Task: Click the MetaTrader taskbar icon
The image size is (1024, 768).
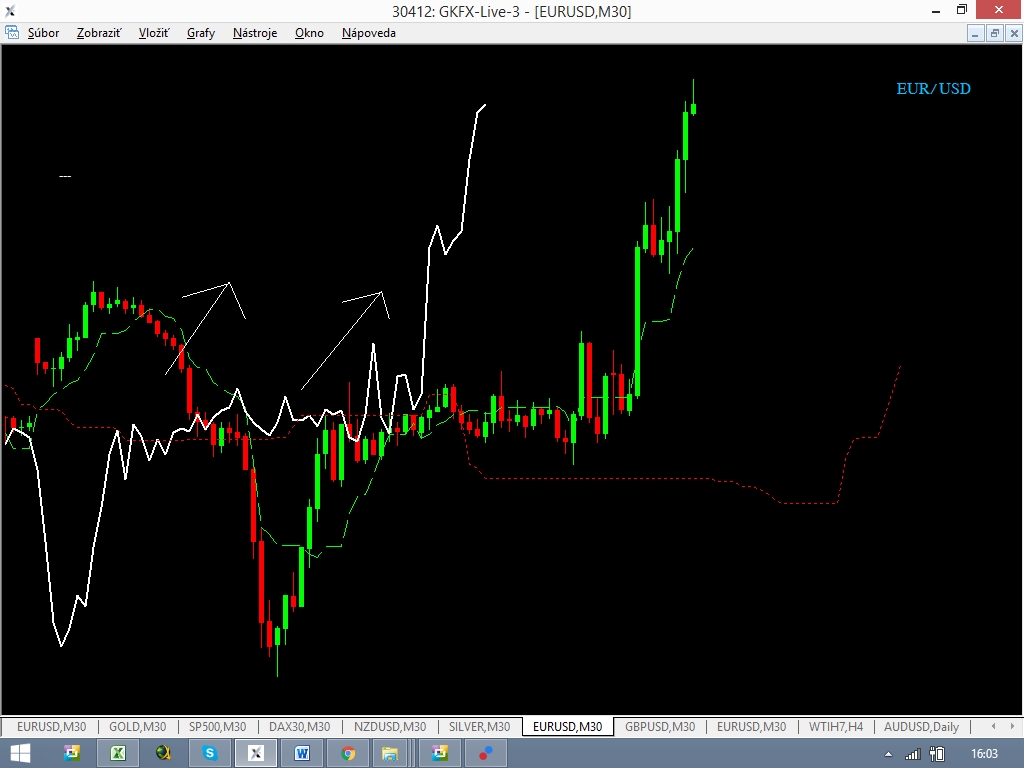Action: click(x=256, y=753)
